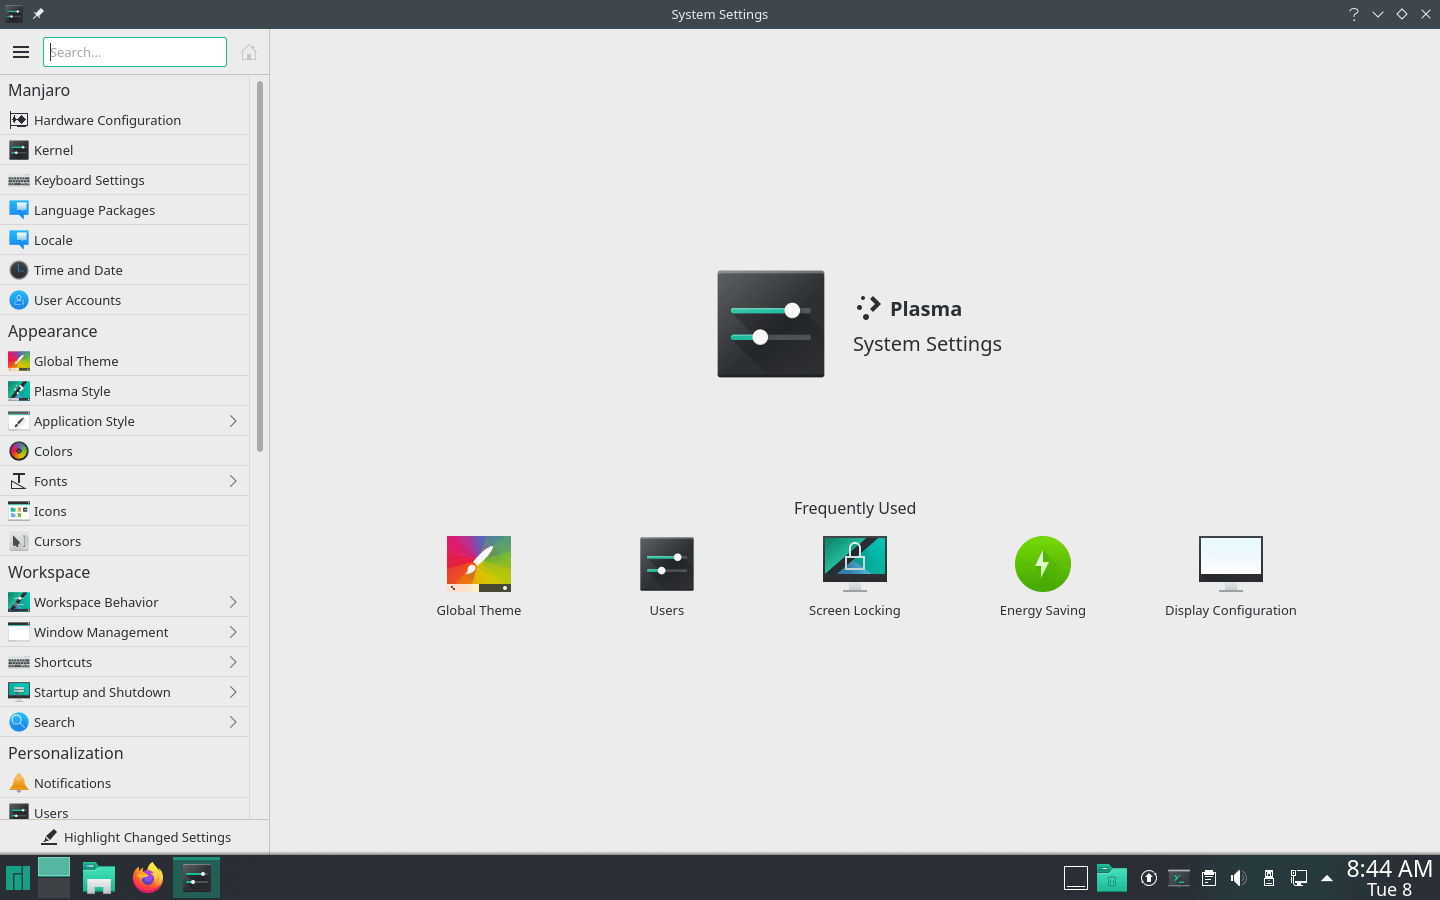
Task: Open removable devices tray icon
Action: tap(1269, 878)
